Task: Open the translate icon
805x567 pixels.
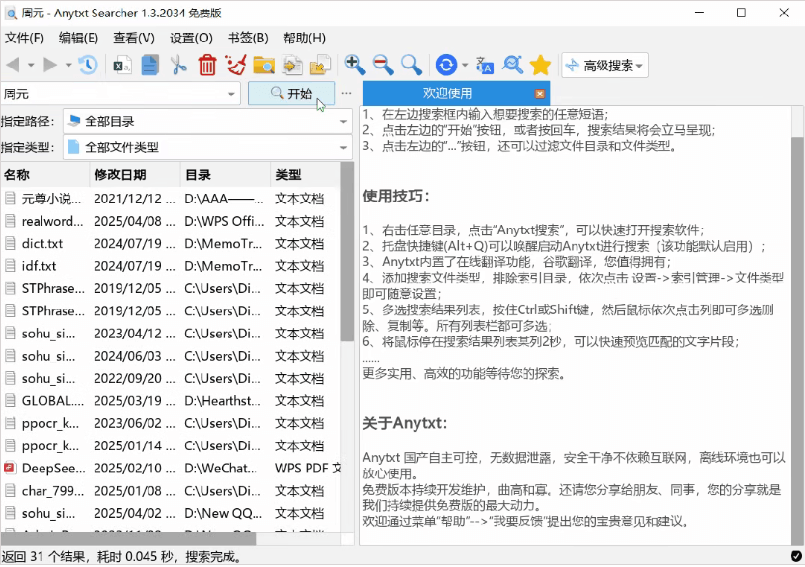Action: click(485, 65)
